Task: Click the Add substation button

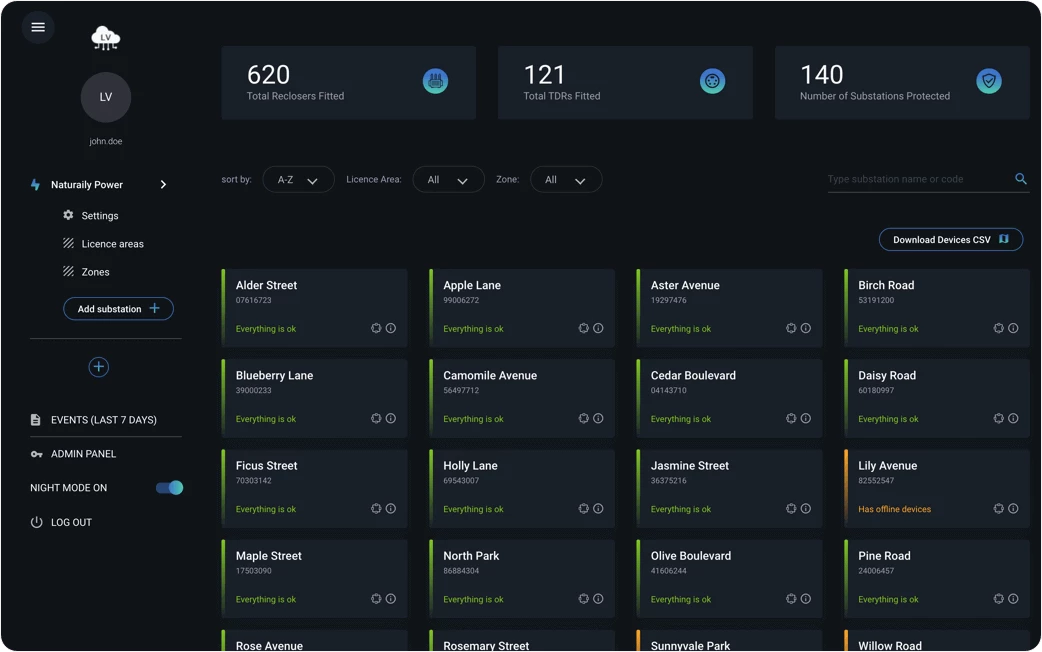Action: 118,308
